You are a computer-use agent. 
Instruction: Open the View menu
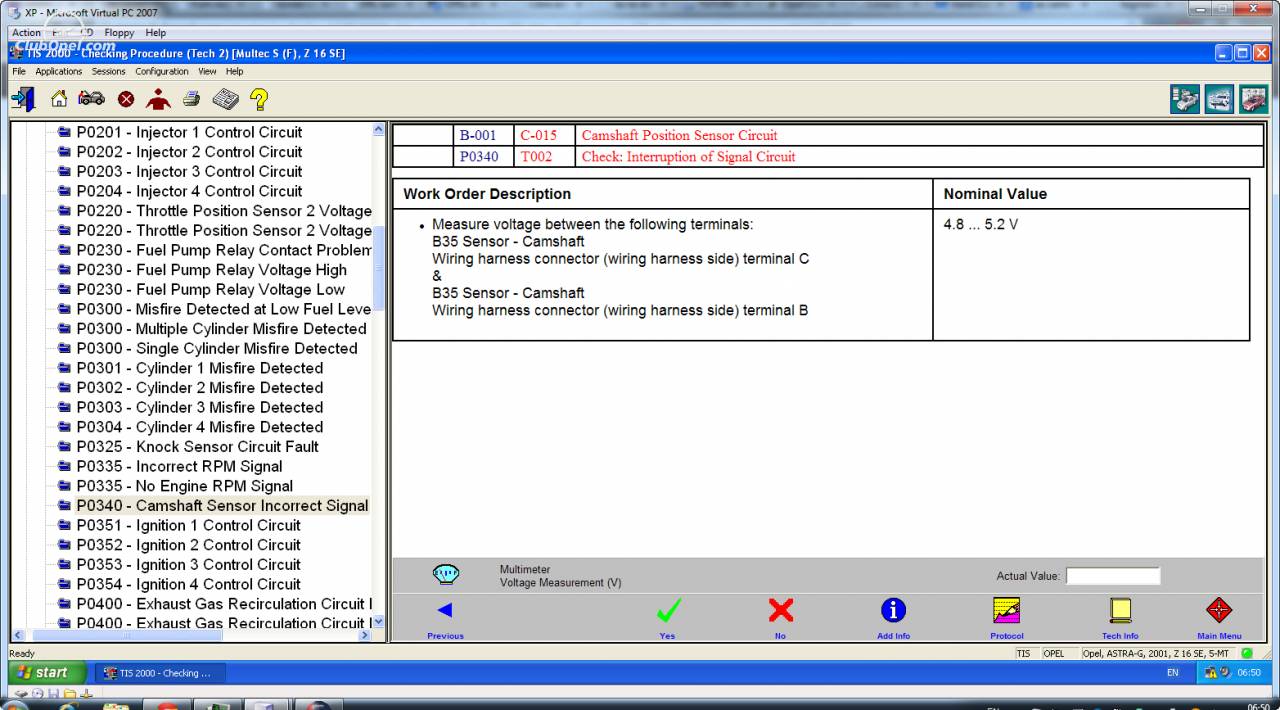(207, 72)
